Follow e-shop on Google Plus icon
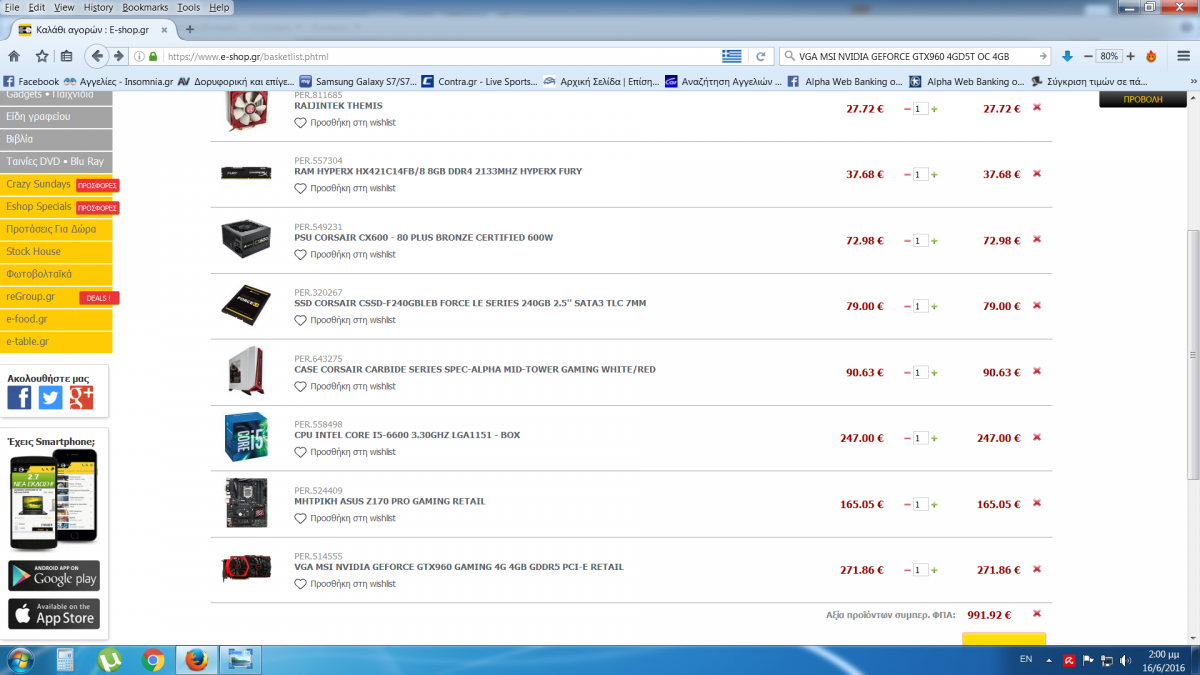Viewport: 1200px width, 675px height. coord(81,398)
